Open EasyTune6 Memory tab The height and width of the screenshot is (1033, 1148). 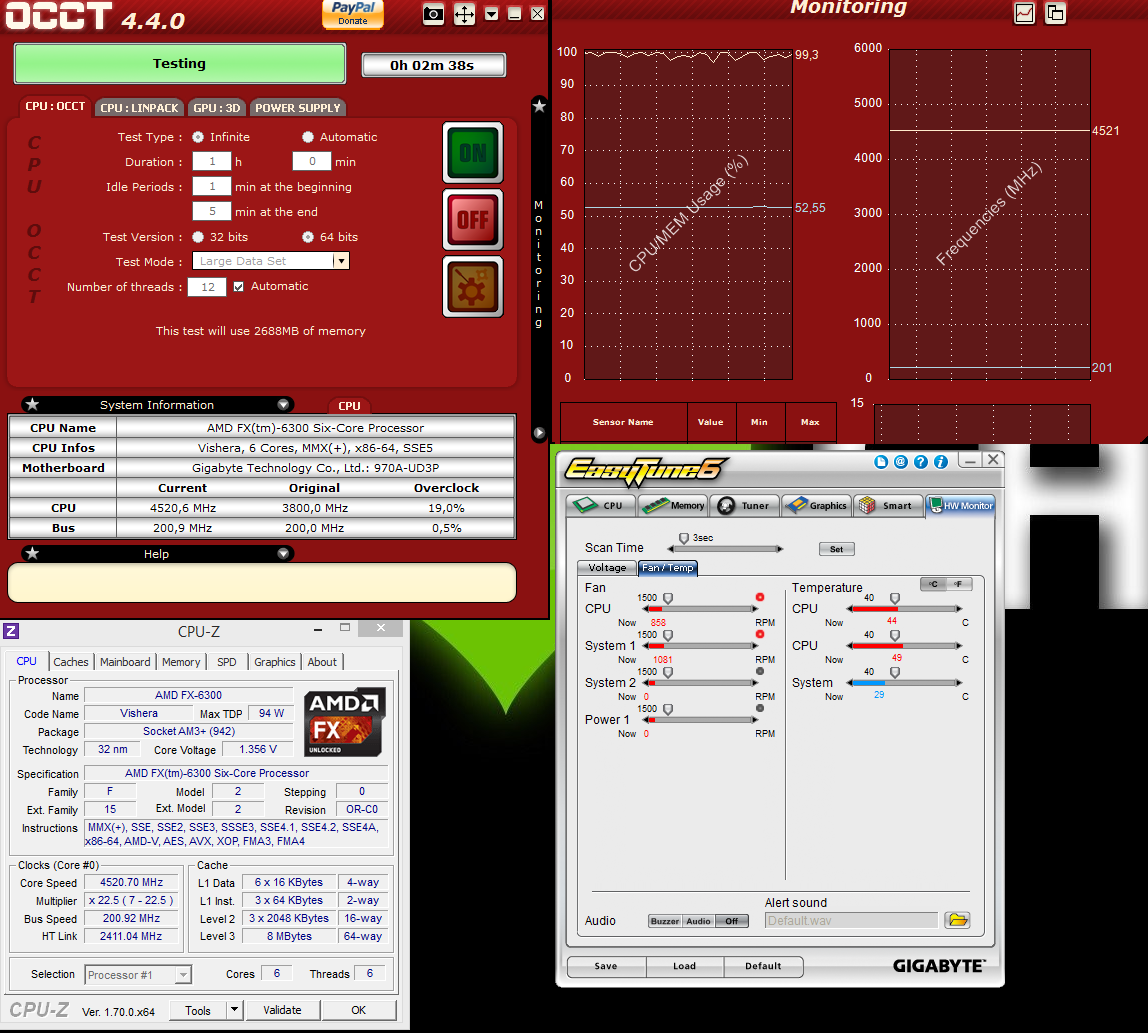pyautogui.click(x=672, y=505)
